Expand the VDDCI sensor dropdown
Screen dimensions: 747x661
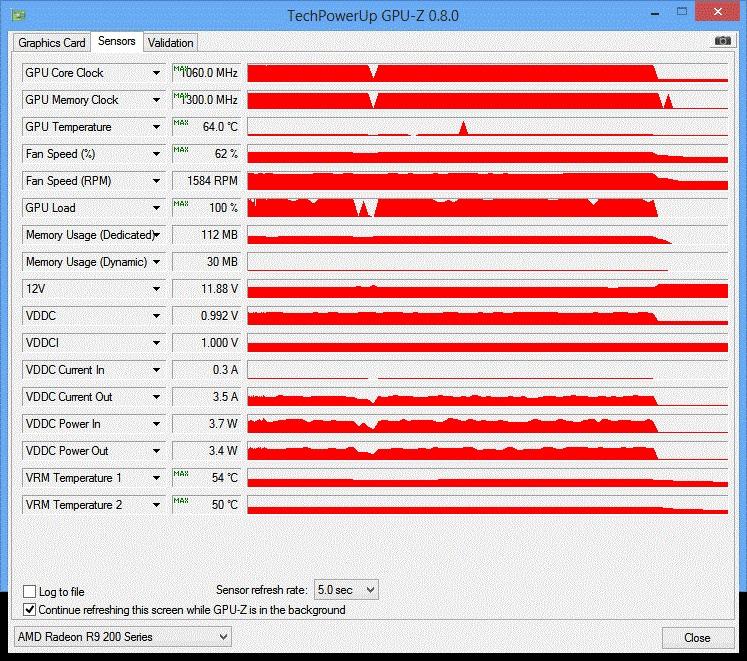click(x=156, y=343)
